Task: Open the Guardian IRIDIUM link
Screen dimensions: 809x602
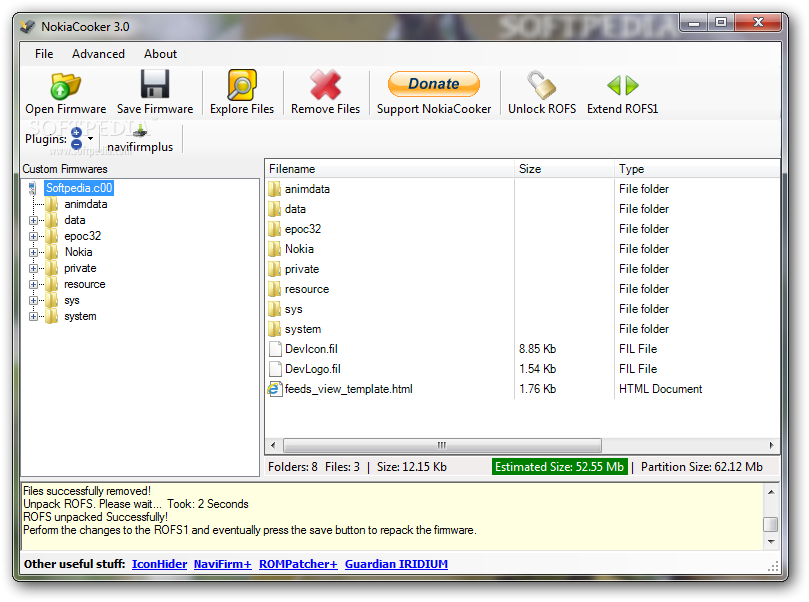Action: (396, 564)
